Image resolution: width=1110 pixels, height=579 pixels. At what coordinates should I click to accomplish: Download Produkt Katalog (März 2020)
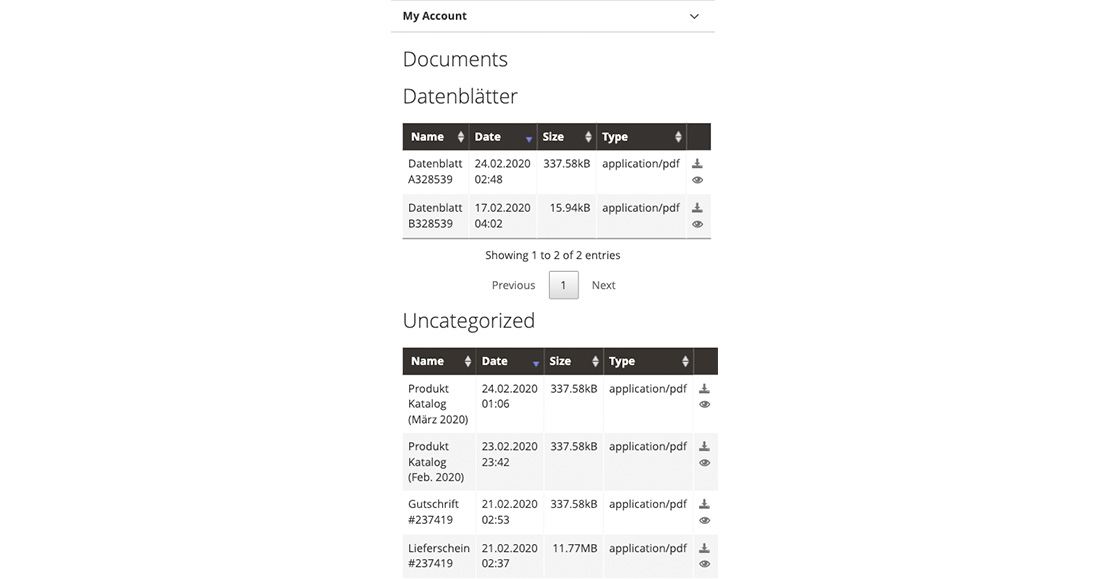[704, 388]
